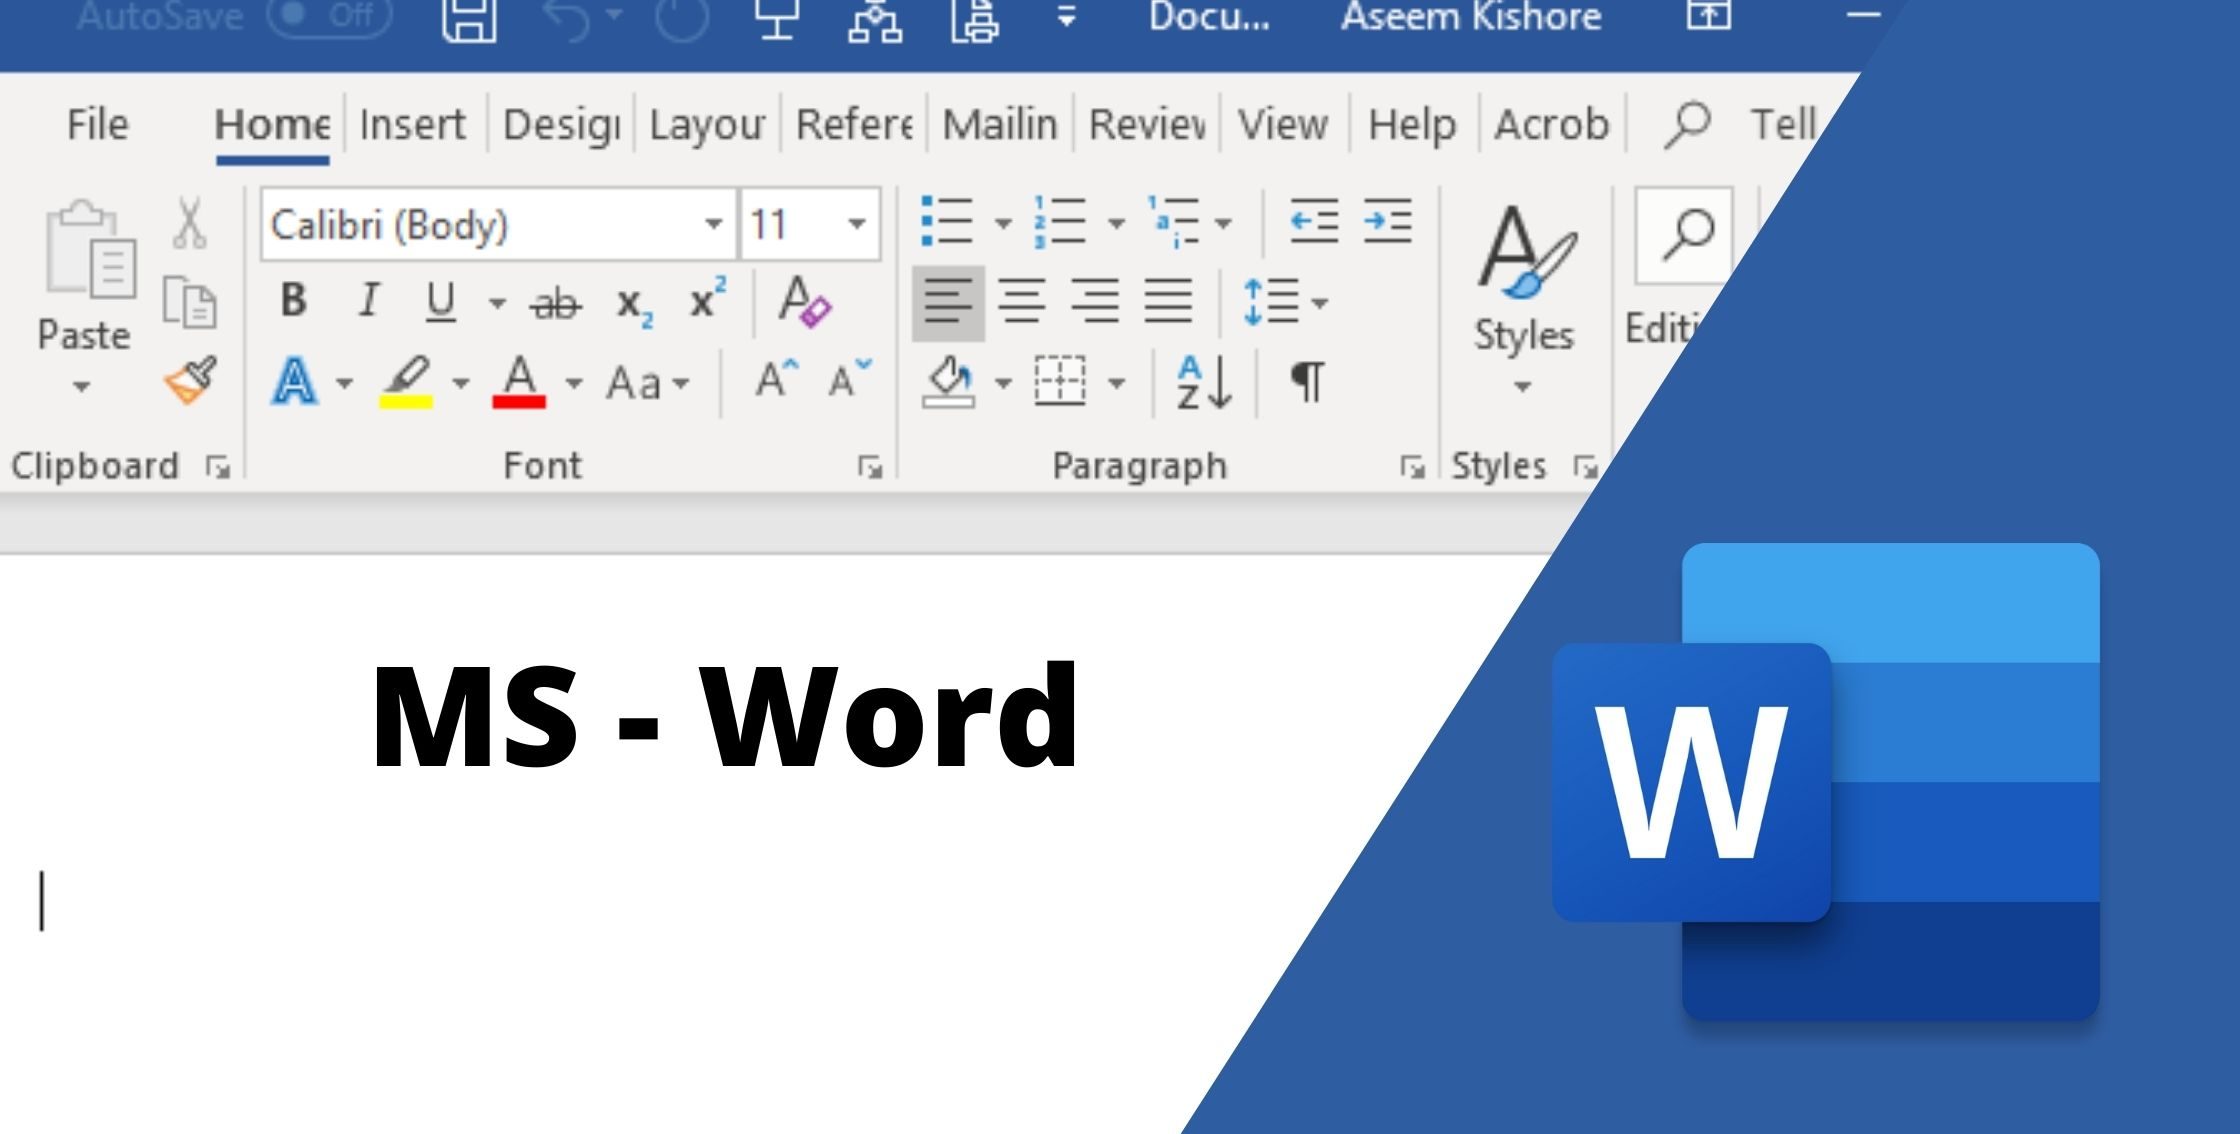This screenshot has width=2240, height=1134.
Task: Click Decrease Indent icon
Action: (1314, 221)
